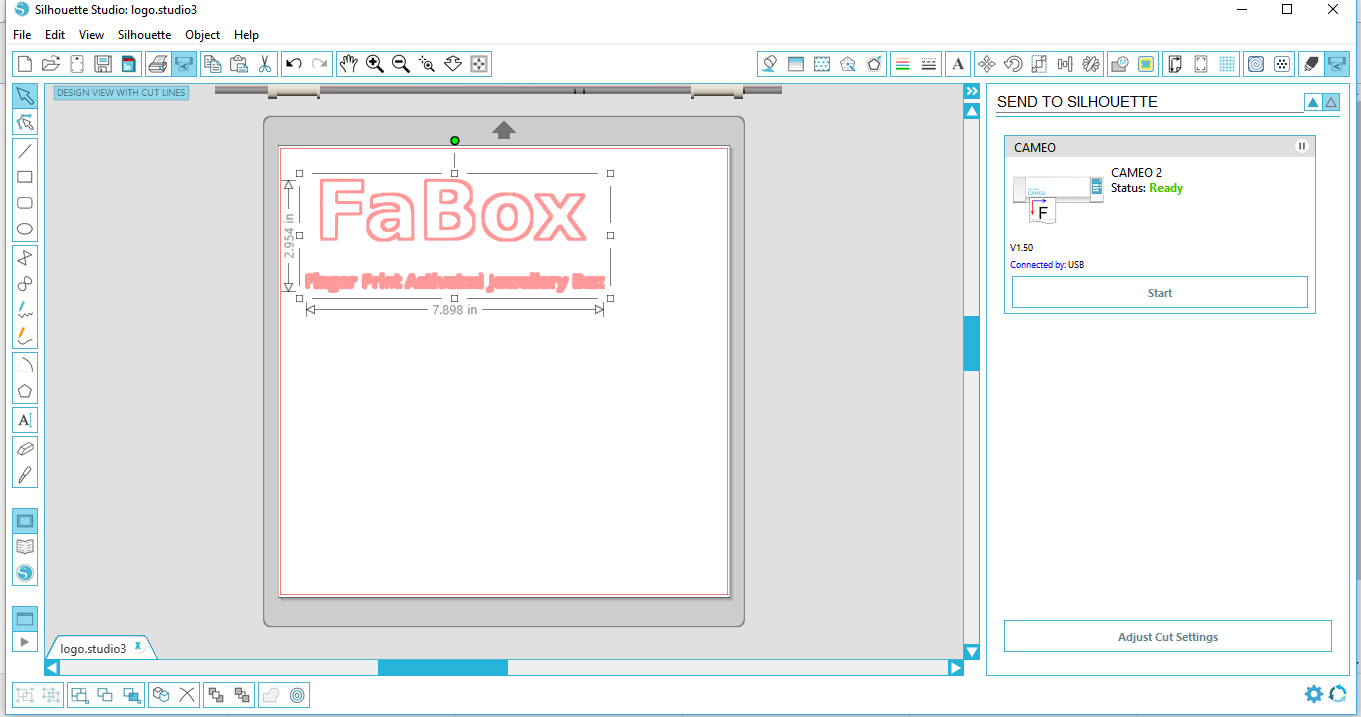Open the Object menu
1361x717 pixels.
[x=203, y=35]
